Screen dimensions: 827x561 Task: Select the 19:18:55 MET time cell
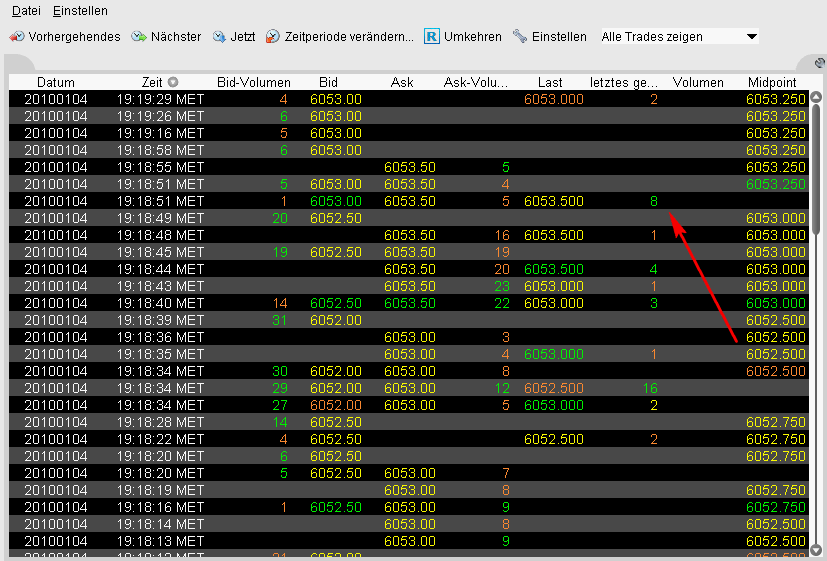tap(160, 167)
